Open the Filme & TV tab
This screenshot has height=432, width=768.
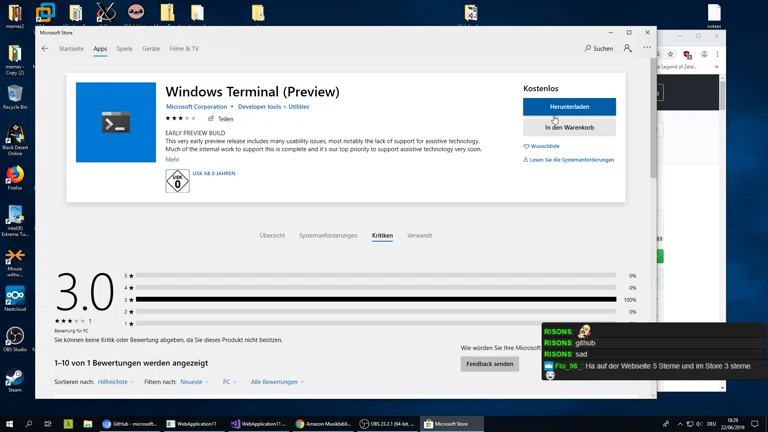(x=184, y=48)
